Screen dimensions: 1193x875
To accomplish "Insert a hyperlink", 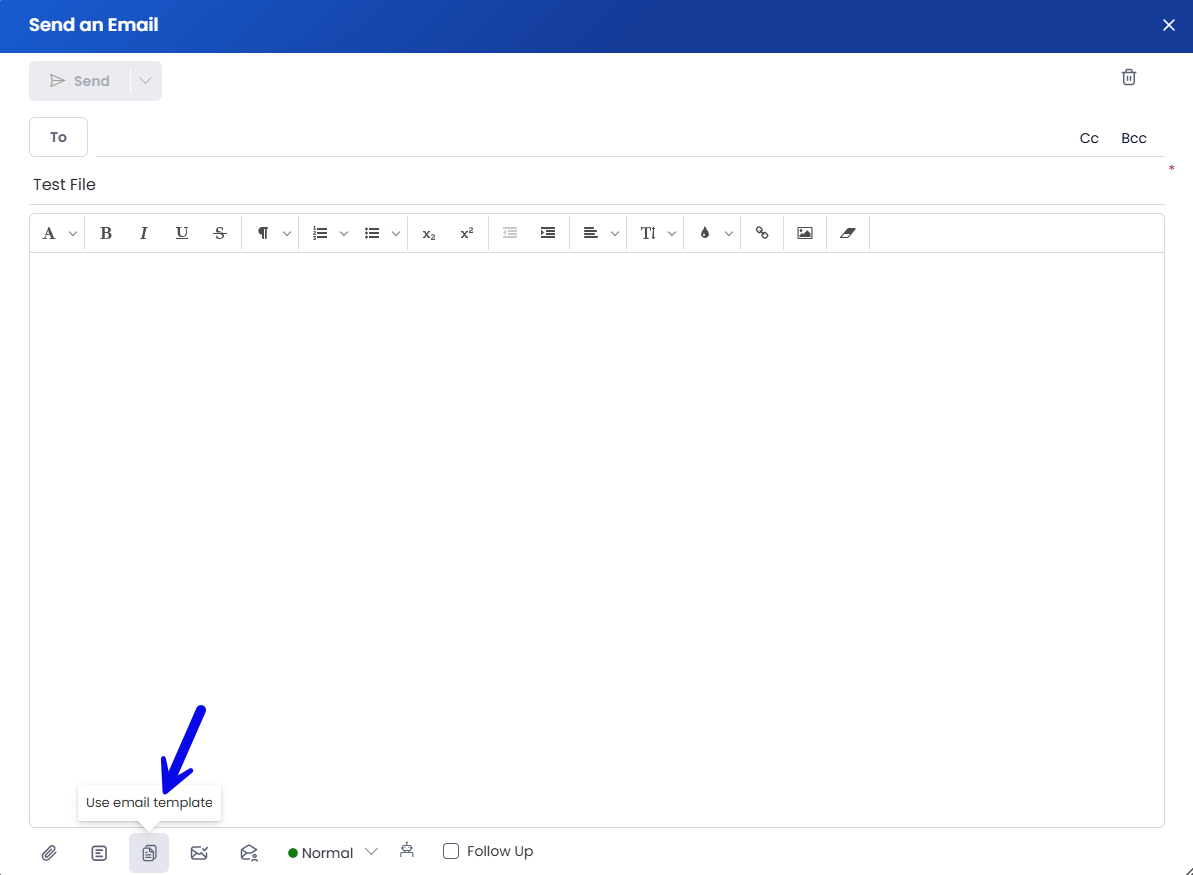I will pyautogui.click(x=762, y=234).
